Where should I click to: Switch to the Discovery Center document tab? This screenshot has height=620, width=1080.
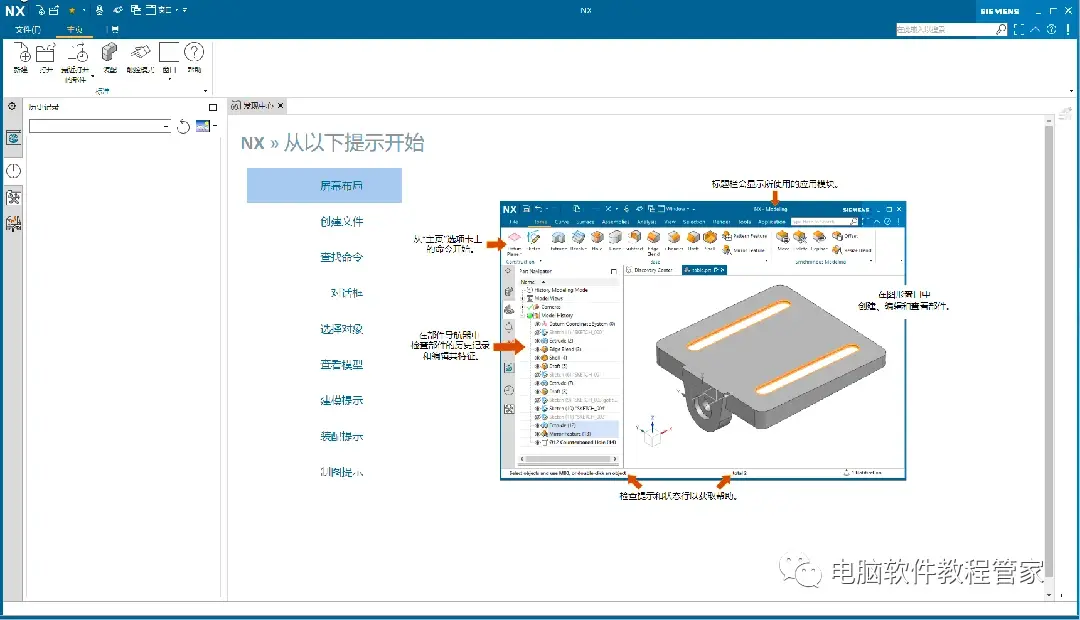(258, 106)
